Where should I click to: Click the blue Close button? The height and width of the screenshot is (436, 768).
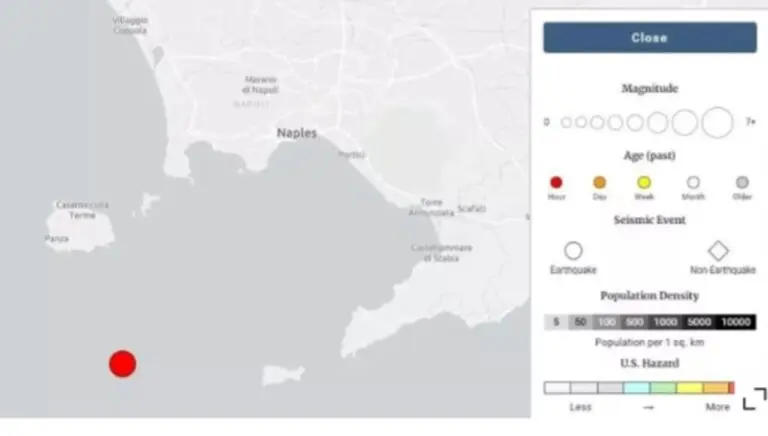(649, 37)
